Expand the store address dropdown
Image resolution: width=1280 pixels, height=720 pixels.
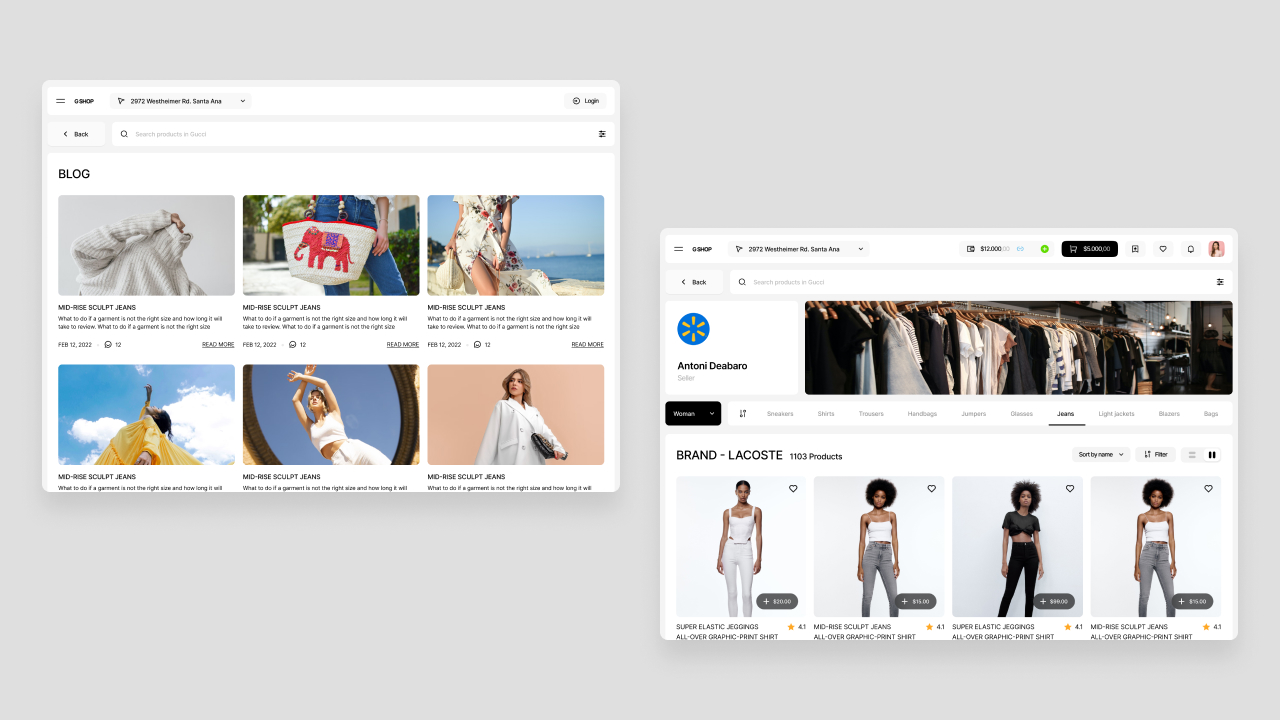click(x=859, y=249)
